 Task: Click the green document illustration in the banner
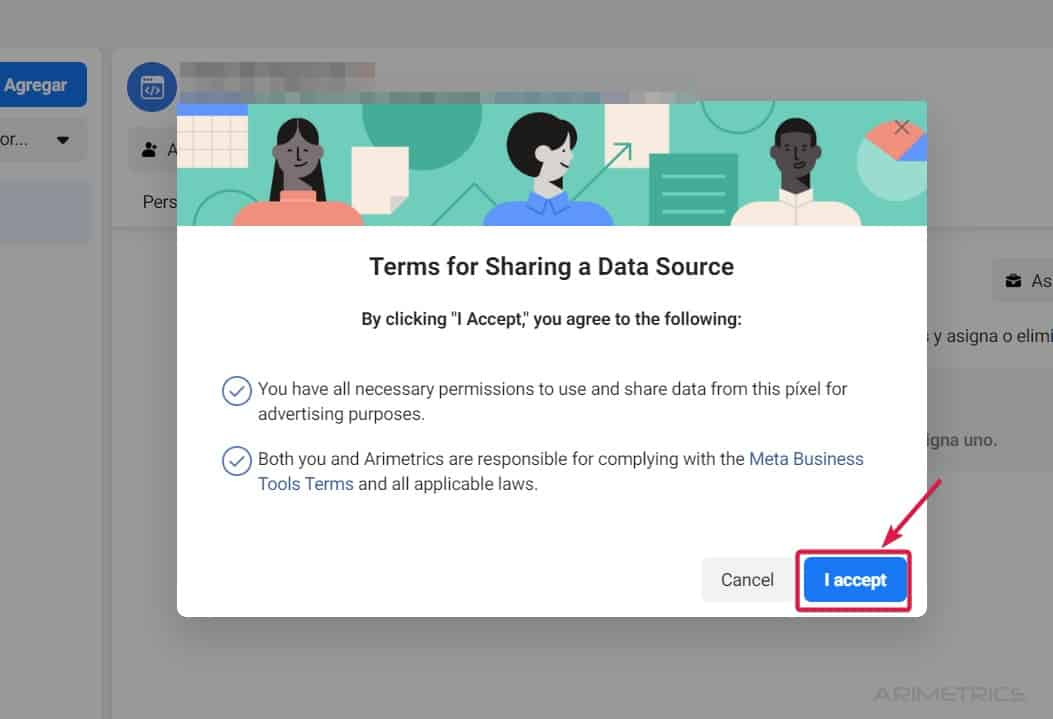click(x=693, y=189)
